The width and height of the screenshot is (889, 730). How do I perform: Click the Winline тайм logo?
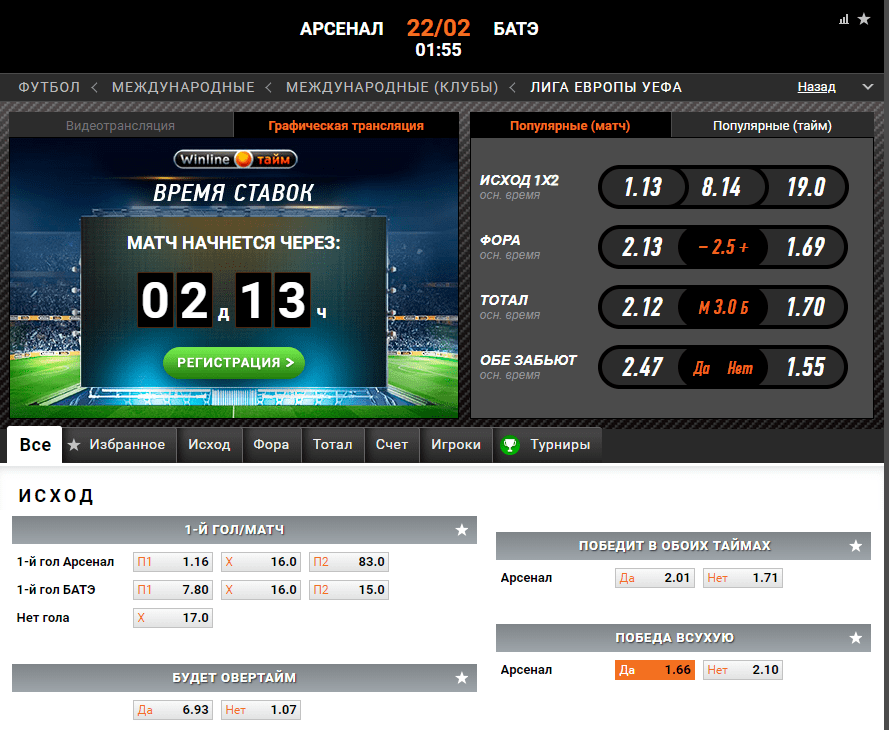(235, 159)
